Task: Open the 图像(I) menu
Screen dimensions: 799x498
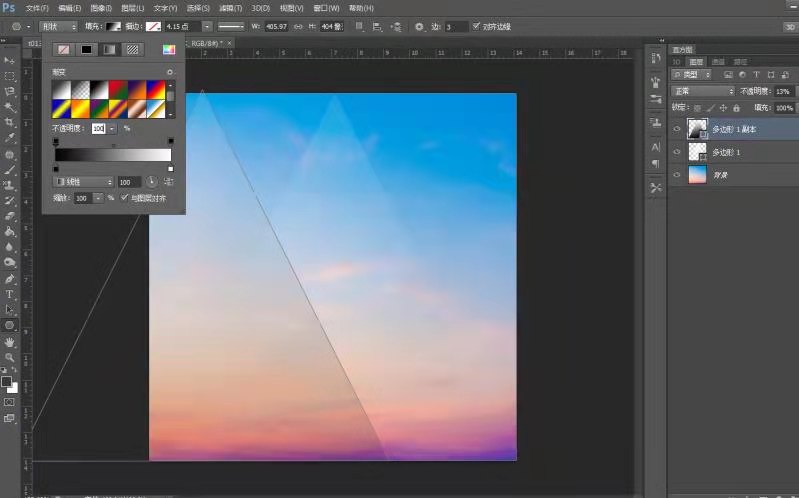Action: [100, 8]
